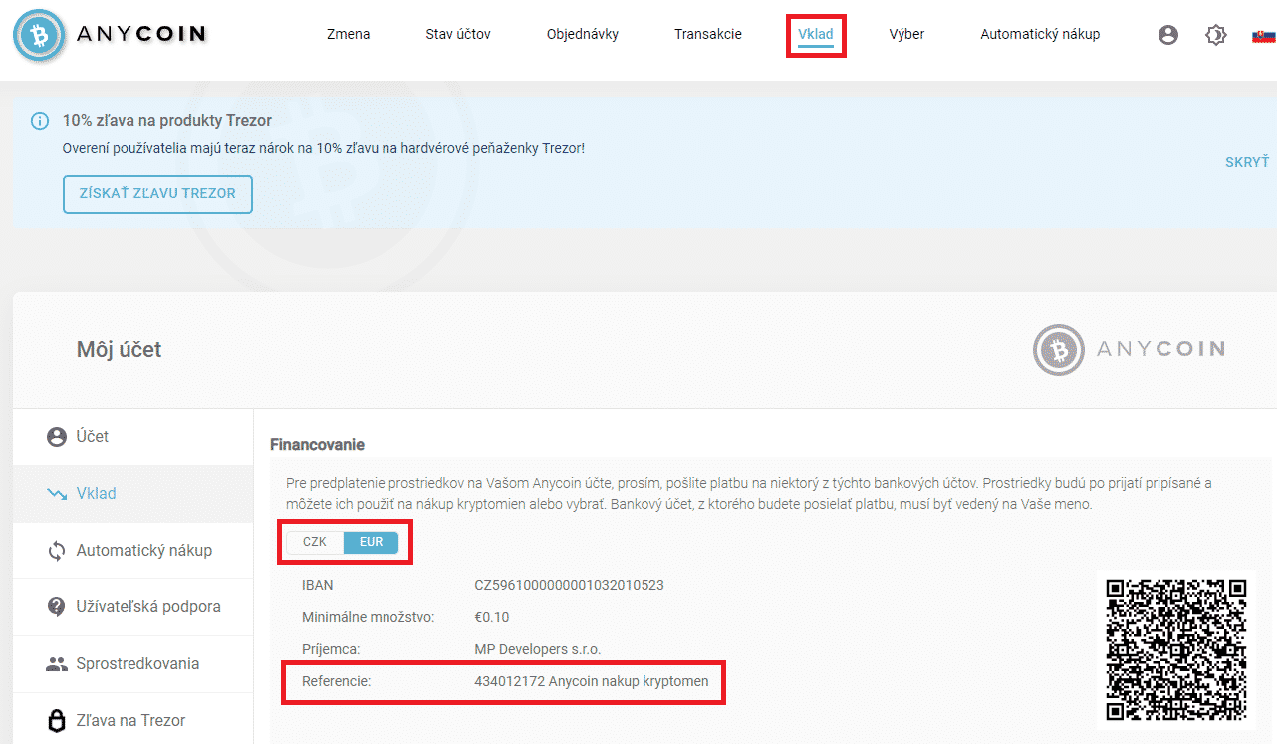Click the payment QR code image
The height and width of the screenshot is (744, 1277).
[x=1176, y=648]
